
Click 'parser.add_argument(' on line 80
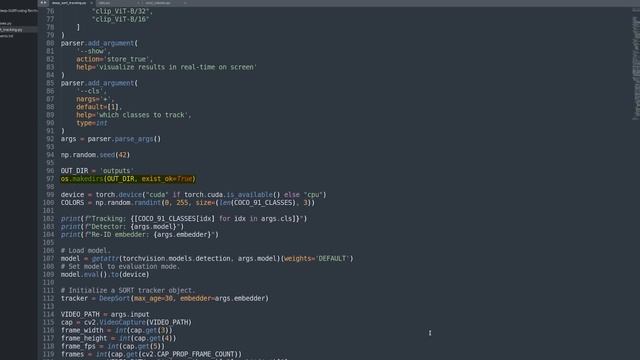(99, 43)
